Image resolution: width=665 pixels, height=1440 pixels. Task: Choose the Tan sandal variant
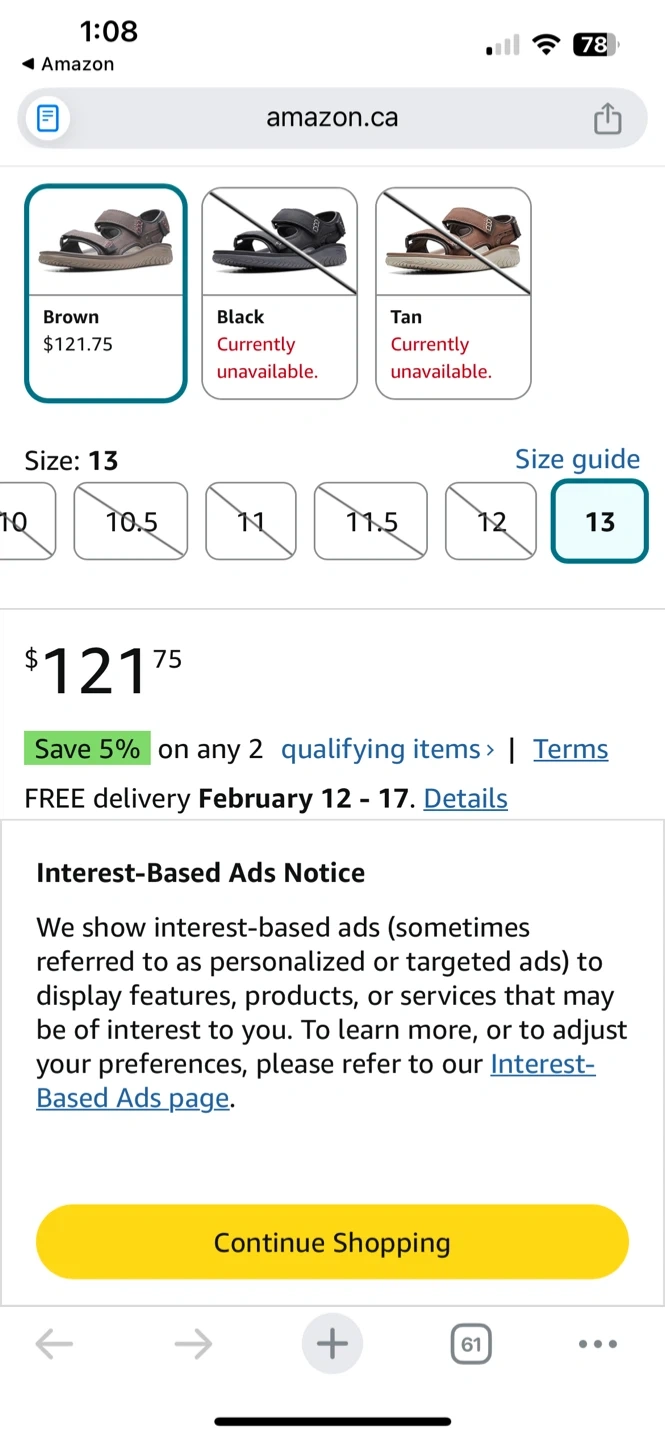coord(453,293)
